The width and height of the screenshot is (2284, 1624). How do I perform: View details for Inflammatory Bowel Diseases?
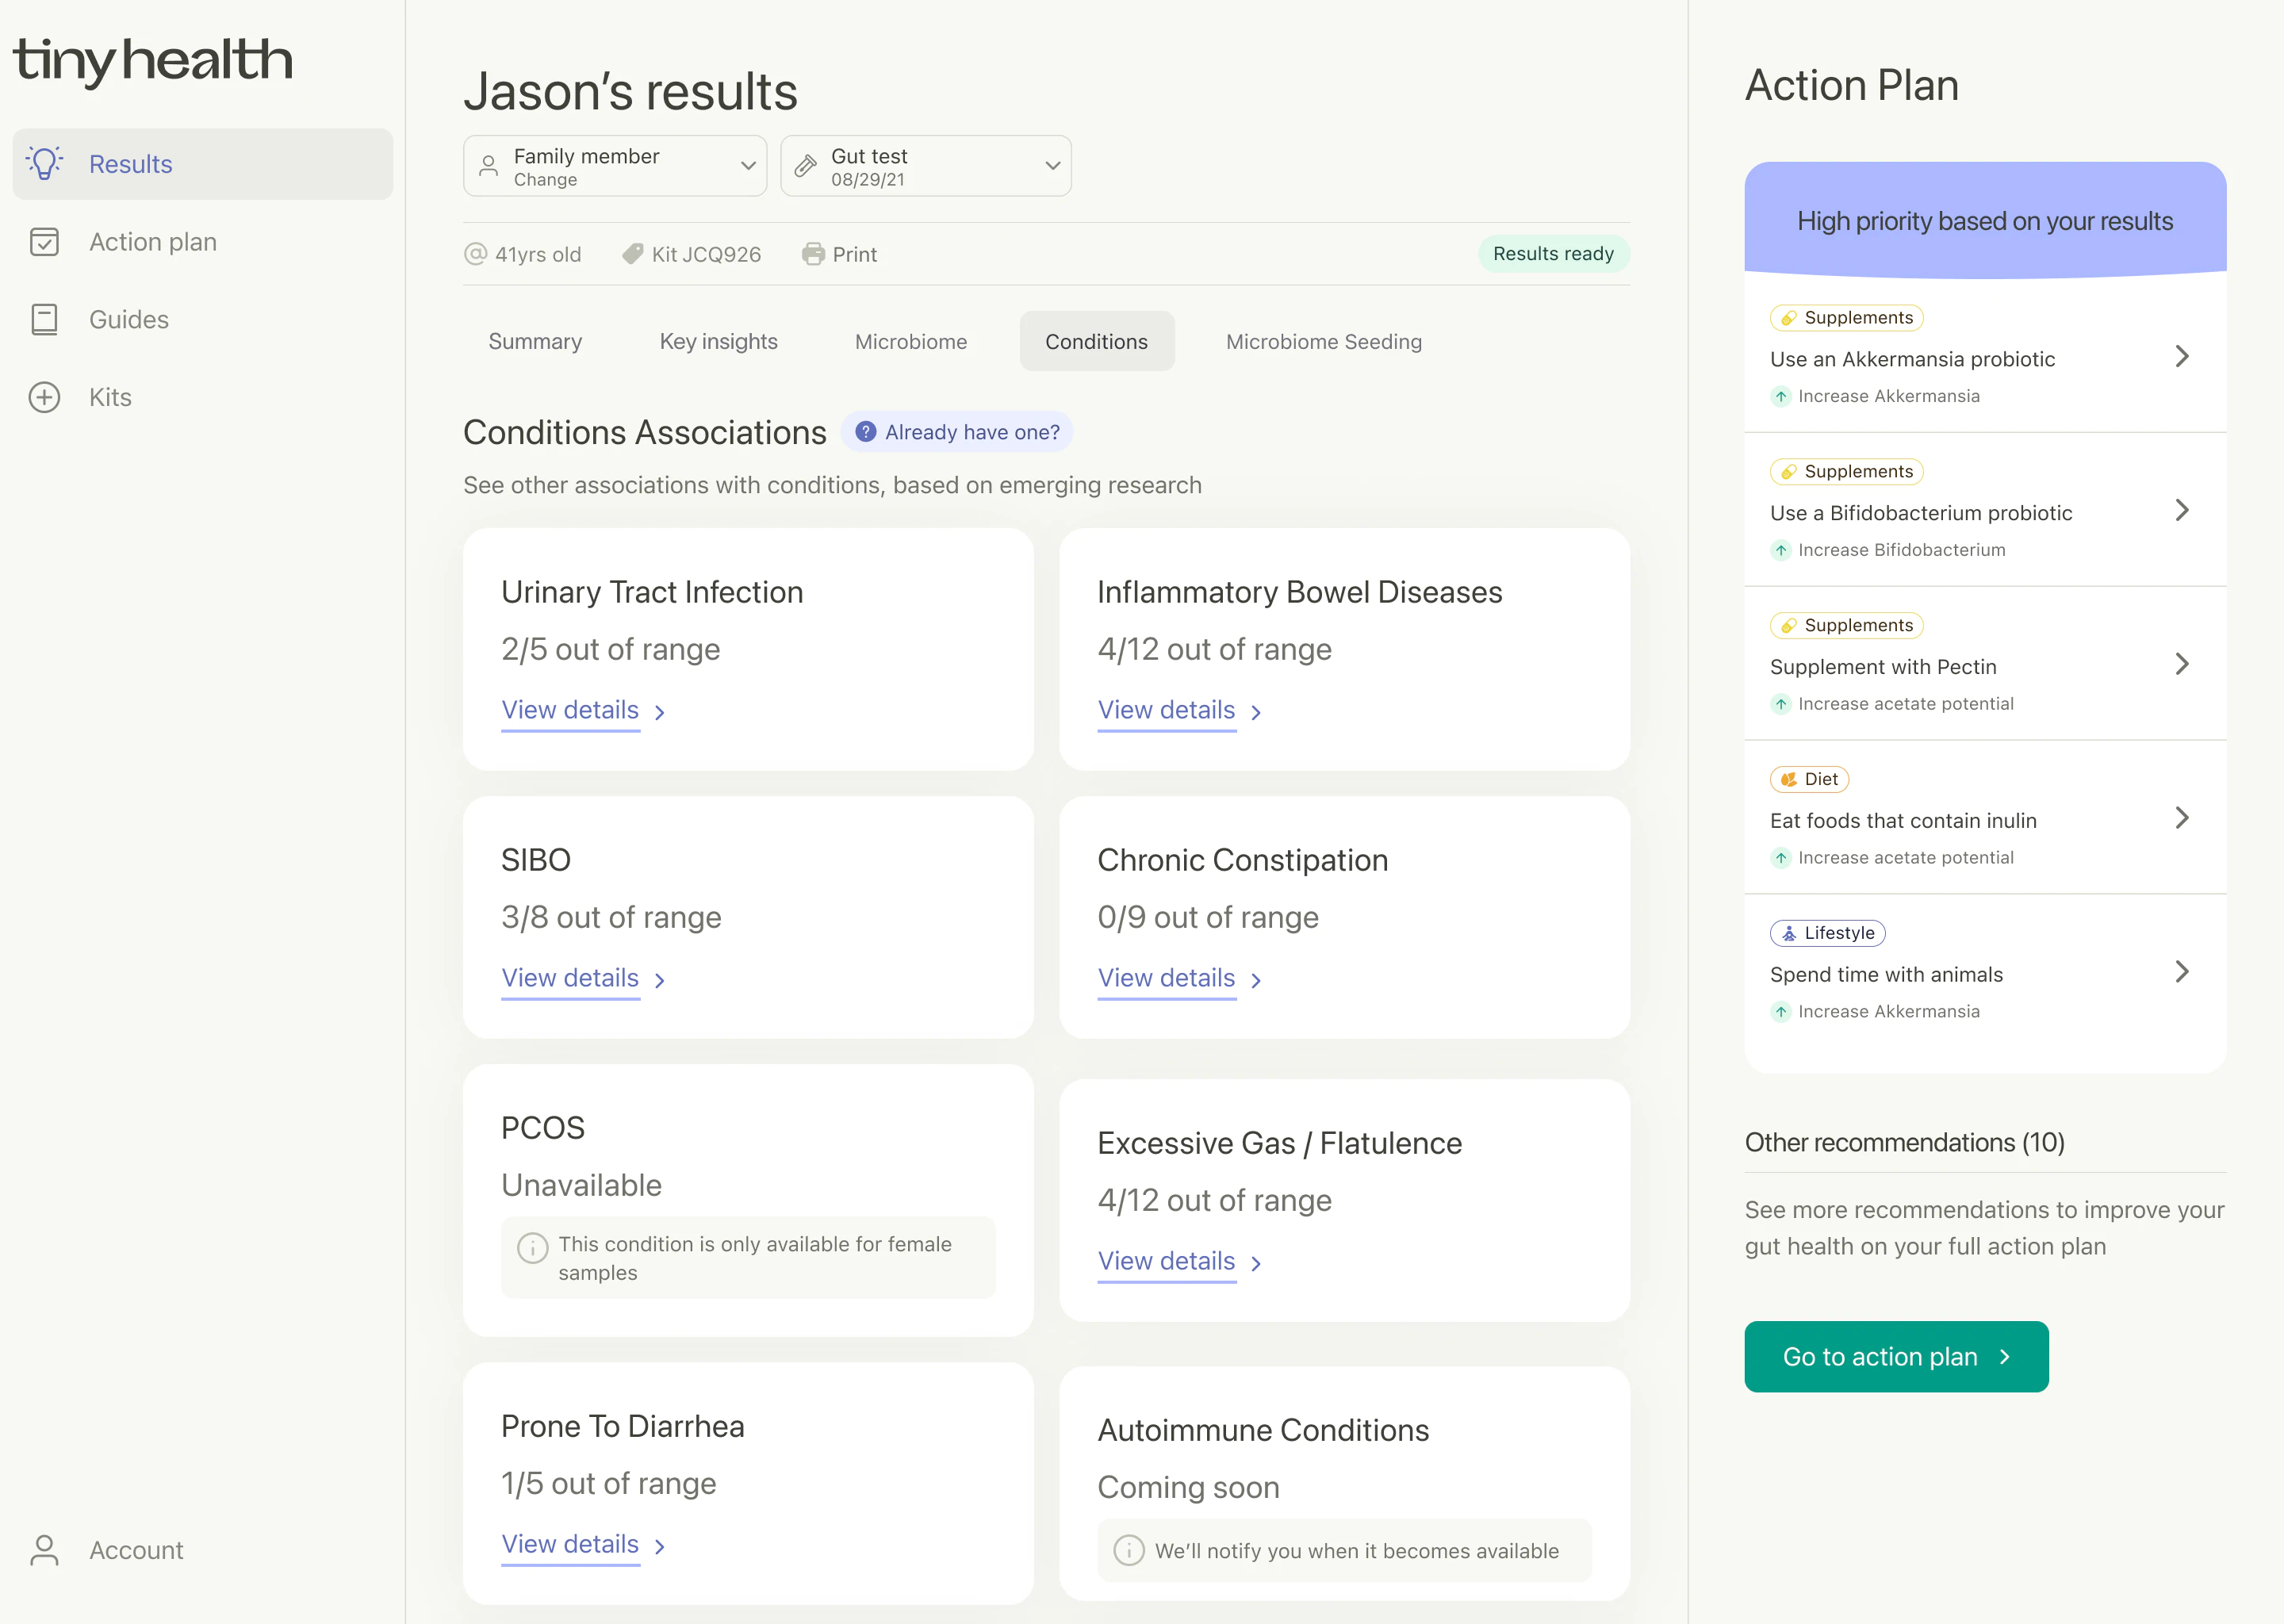click(x=1181, y=711)
